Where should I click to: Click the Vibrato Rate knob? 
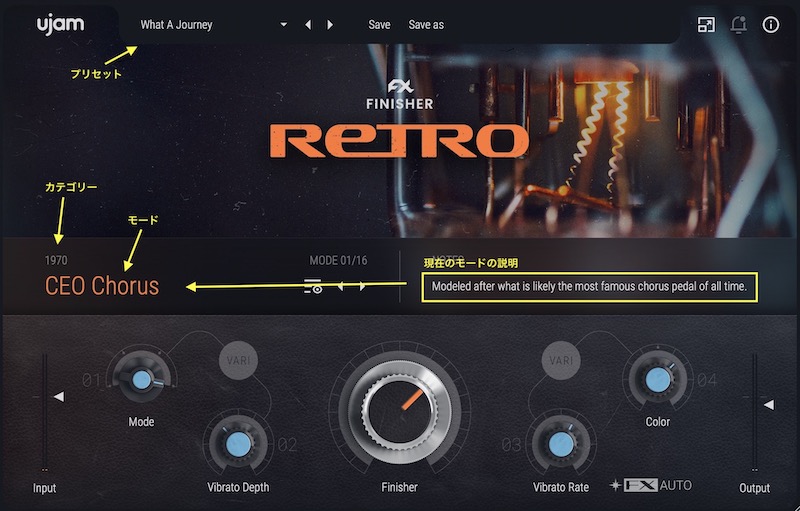[x=561, y=444]
